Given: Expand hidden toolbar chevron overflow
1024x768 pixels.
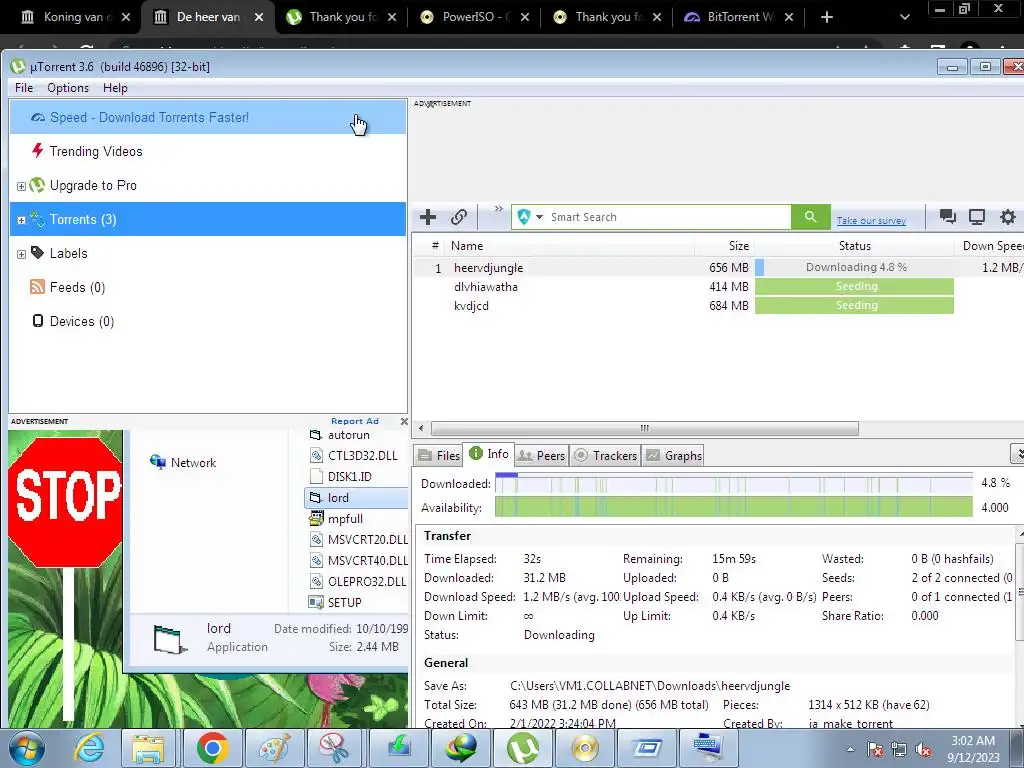Looking at the screenshot, I should tap(498, 209).
